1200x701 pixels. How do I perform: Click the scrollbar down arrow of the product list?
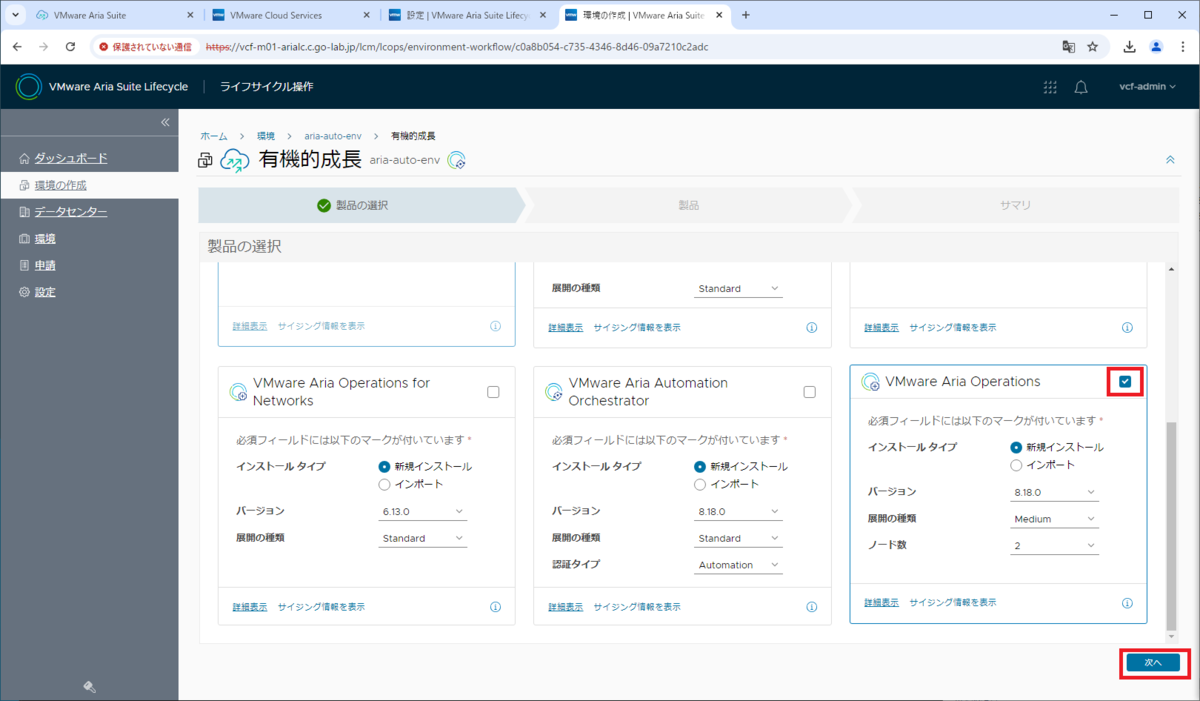point(1172,637)
